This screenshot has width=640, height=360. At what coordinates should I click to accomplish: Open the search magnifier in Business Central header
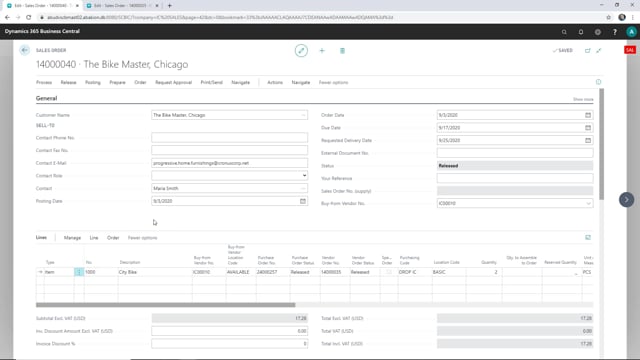pos(564,32)
